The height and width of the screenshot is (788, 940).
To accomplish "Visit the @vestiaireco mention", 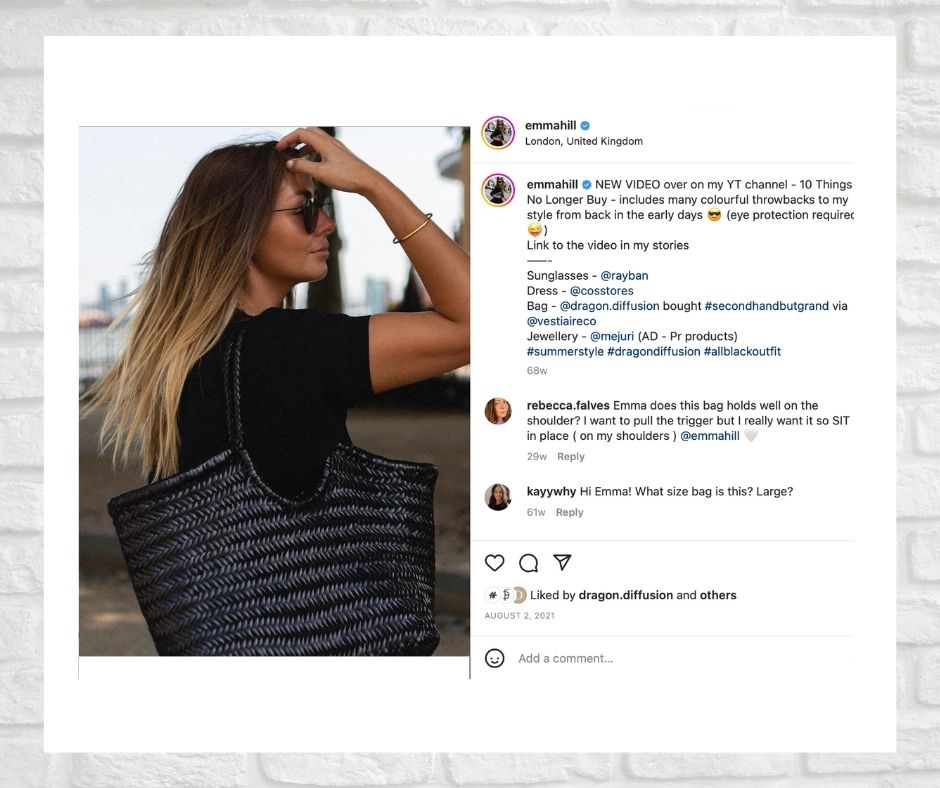I will pos(562,321).
